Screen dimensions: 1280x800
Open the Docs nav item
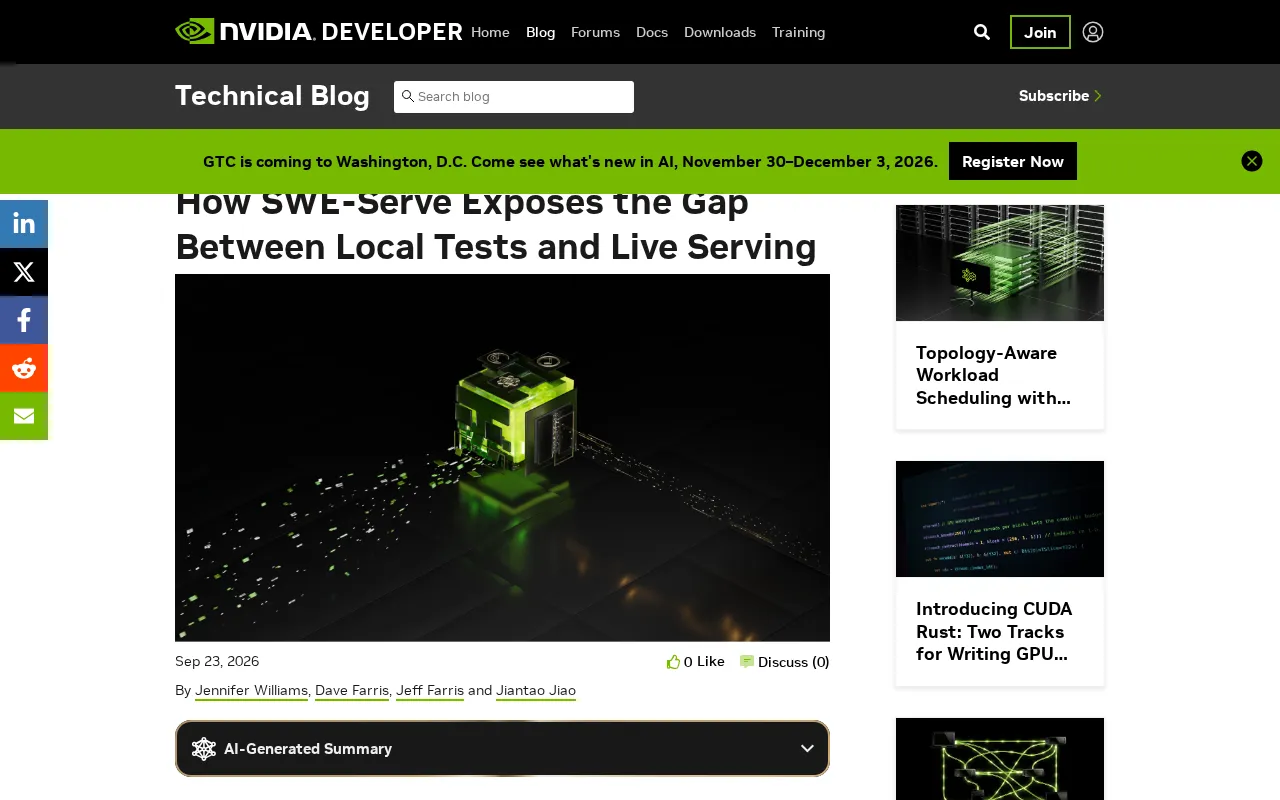652,32
